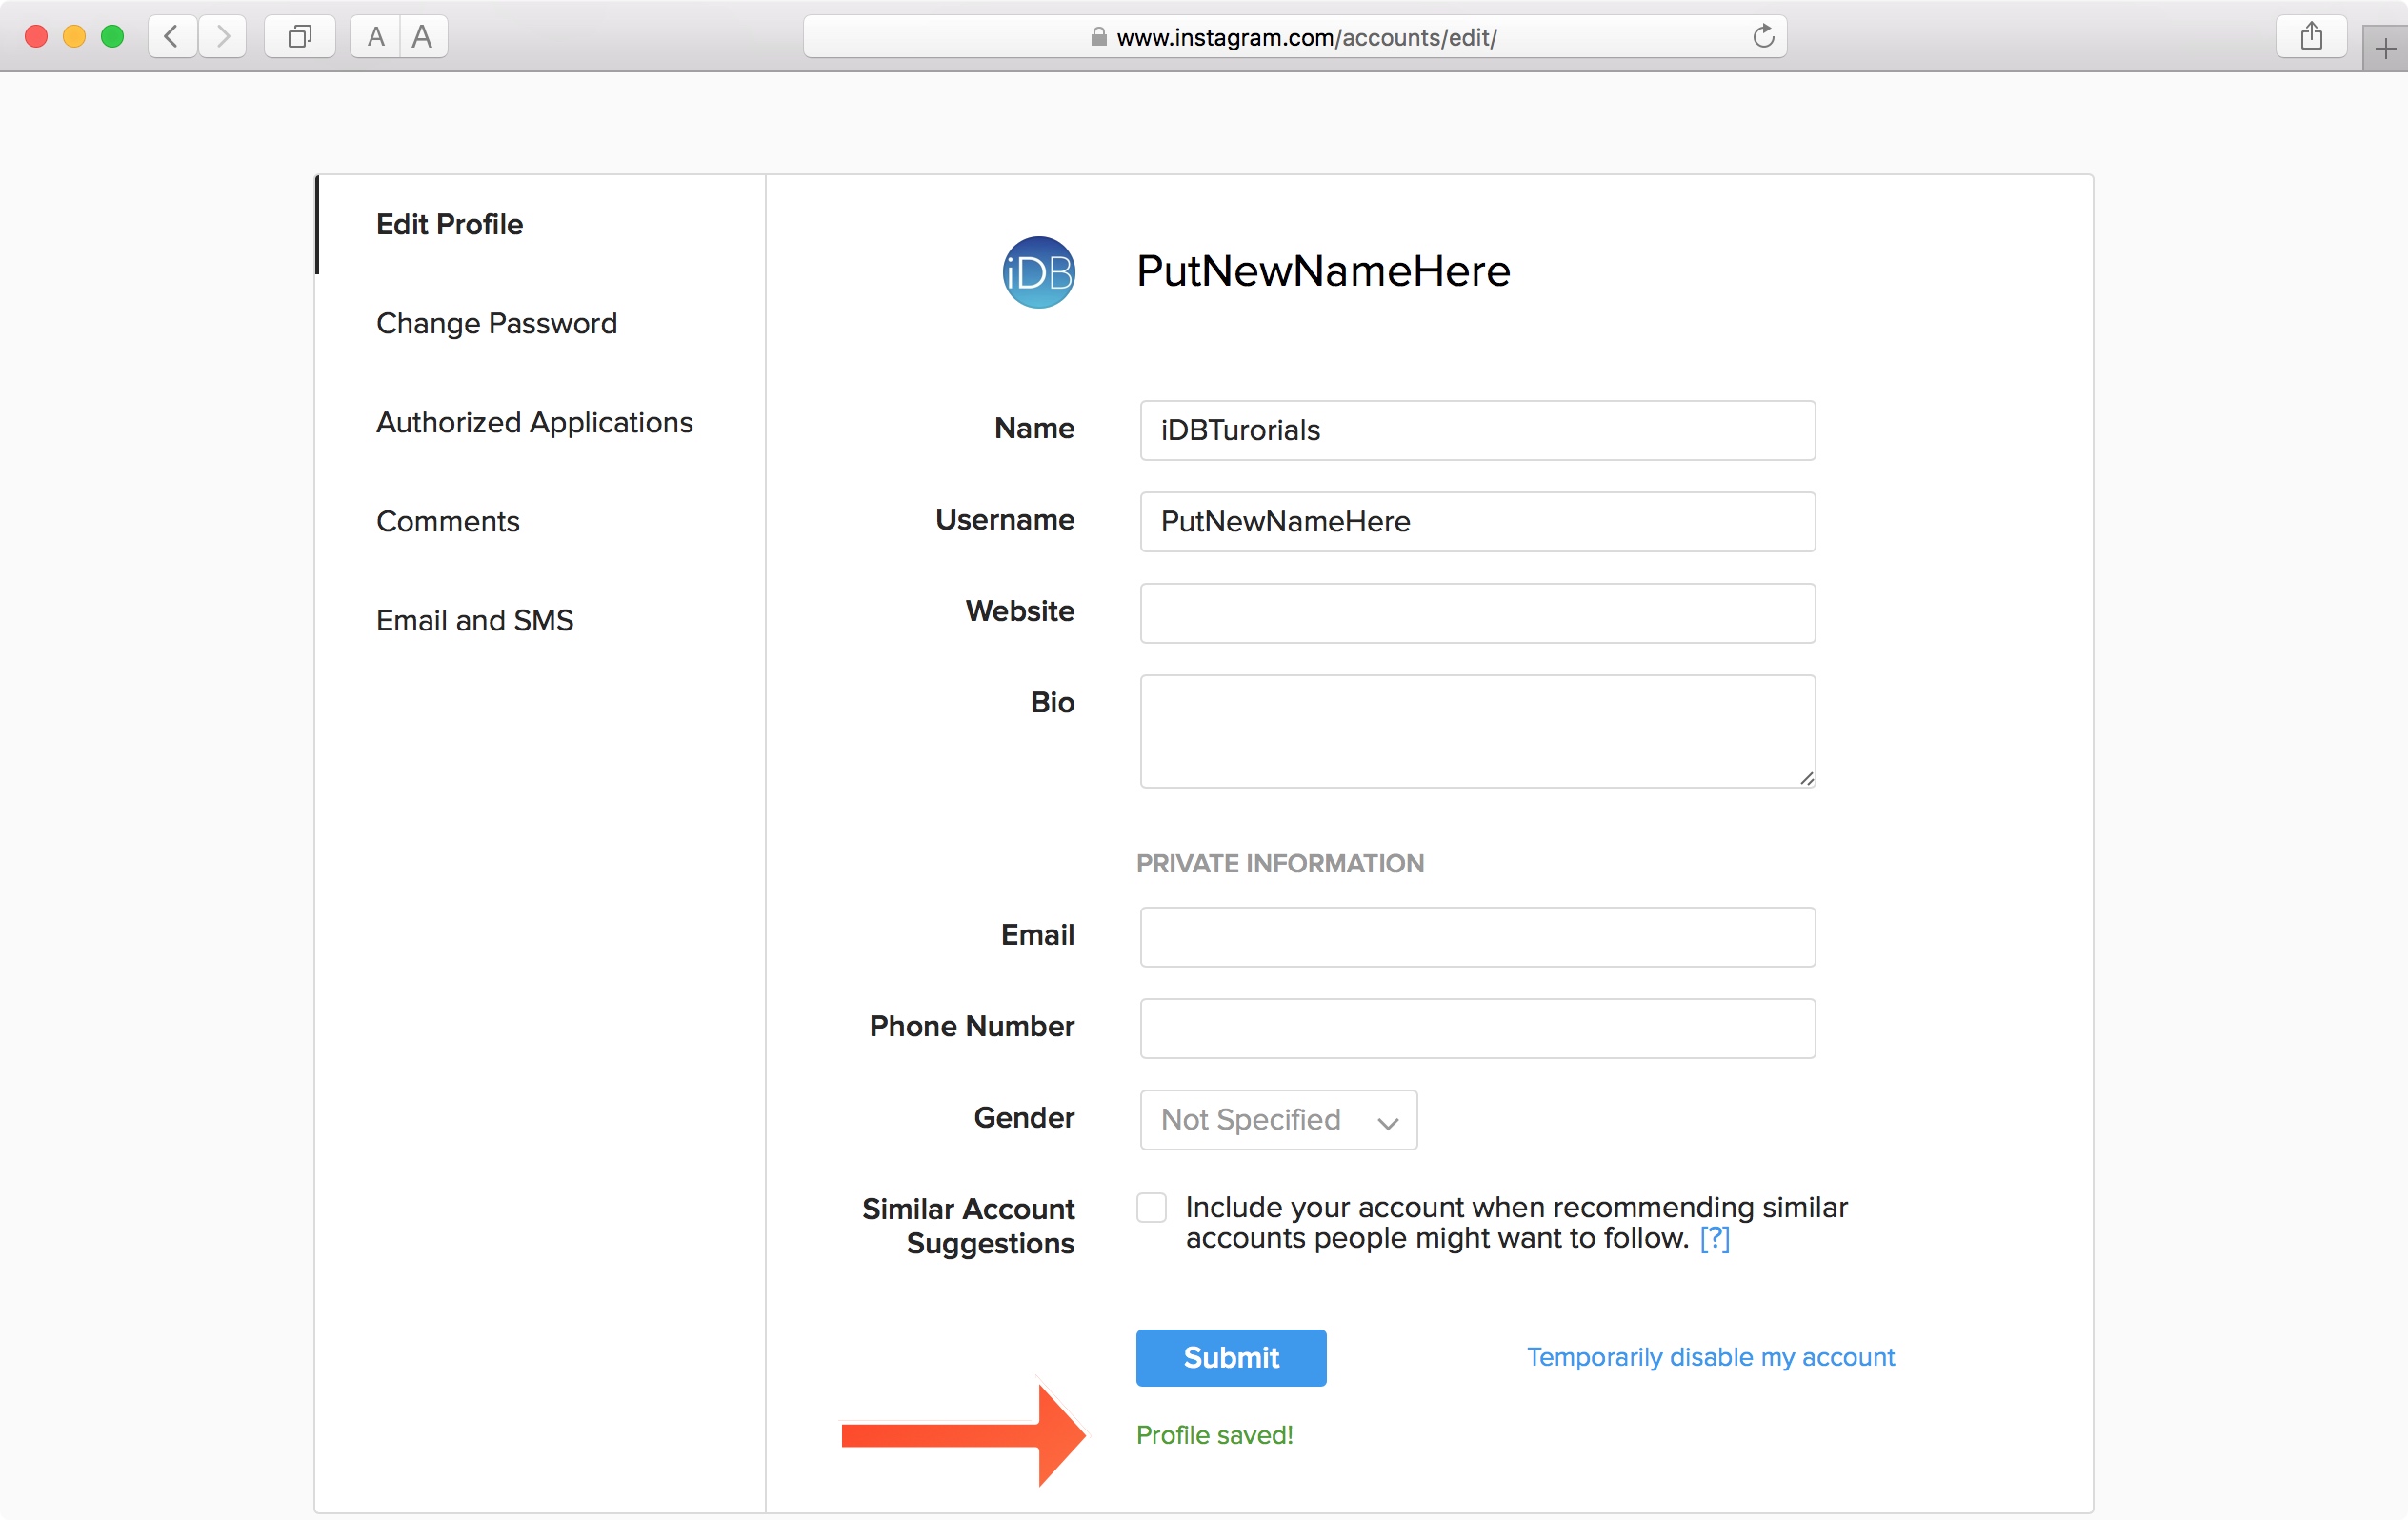
Task: Open the tab overview icon
Action: [299, 37]
